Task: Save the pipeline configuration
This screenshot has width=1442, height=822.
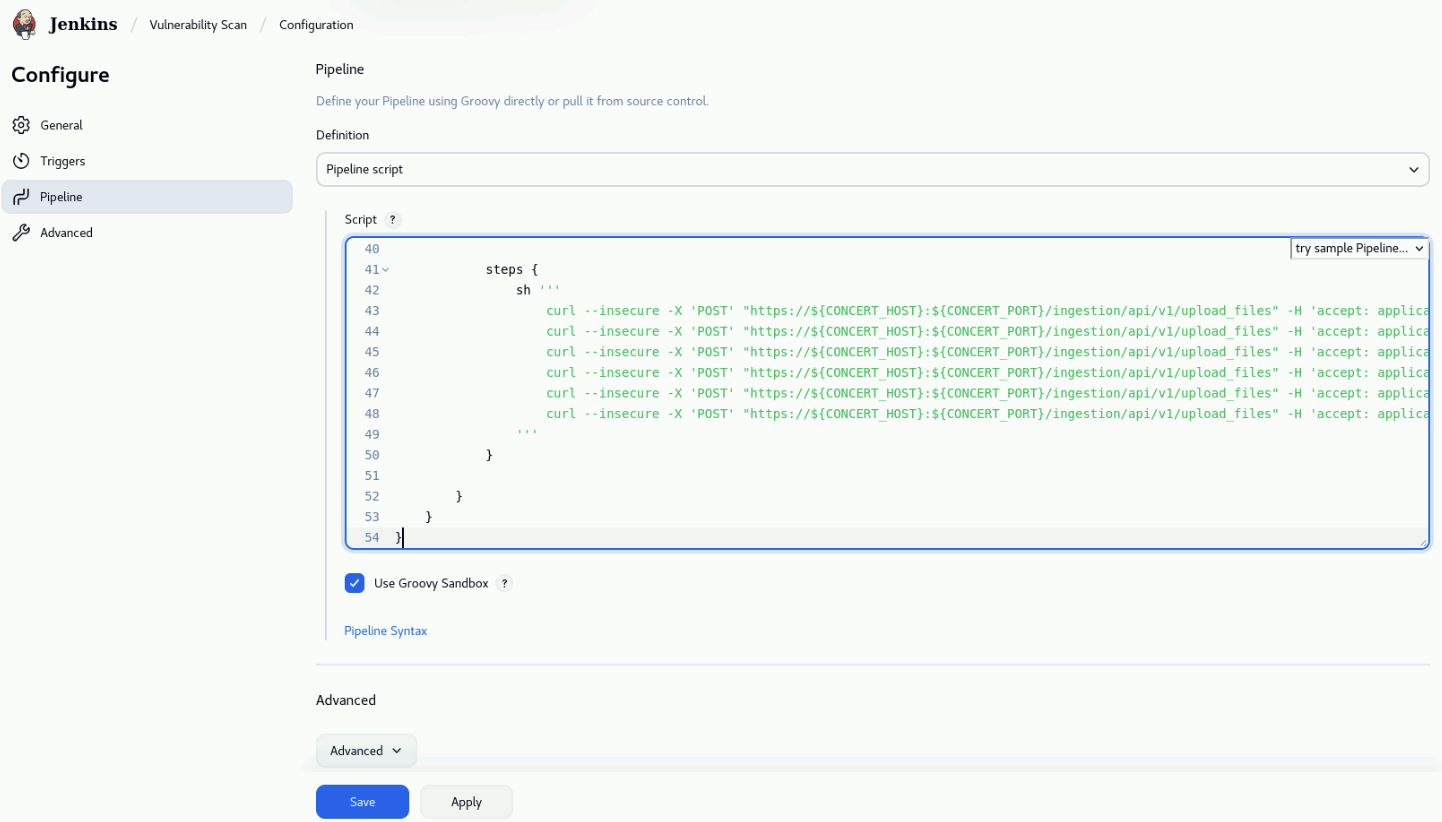Action: (362, 802)
